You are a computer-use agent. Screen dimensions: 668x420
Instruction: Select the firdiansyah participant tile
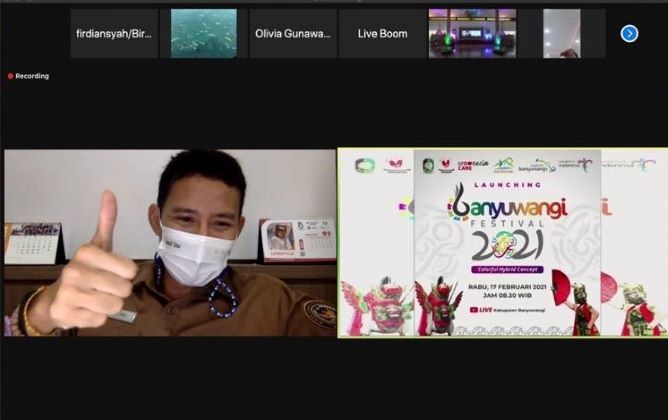(114, 34)
